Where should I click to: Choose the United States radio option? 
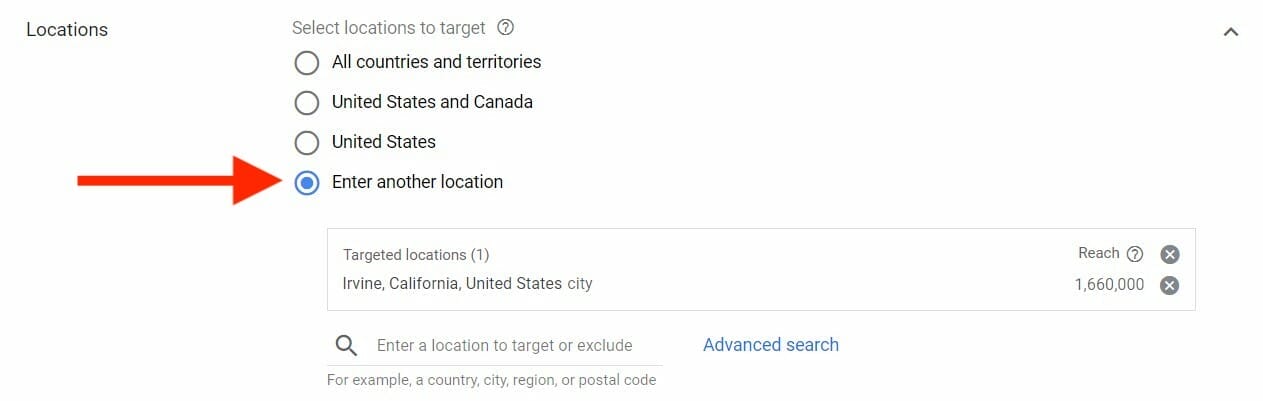(x=307, y=143)
